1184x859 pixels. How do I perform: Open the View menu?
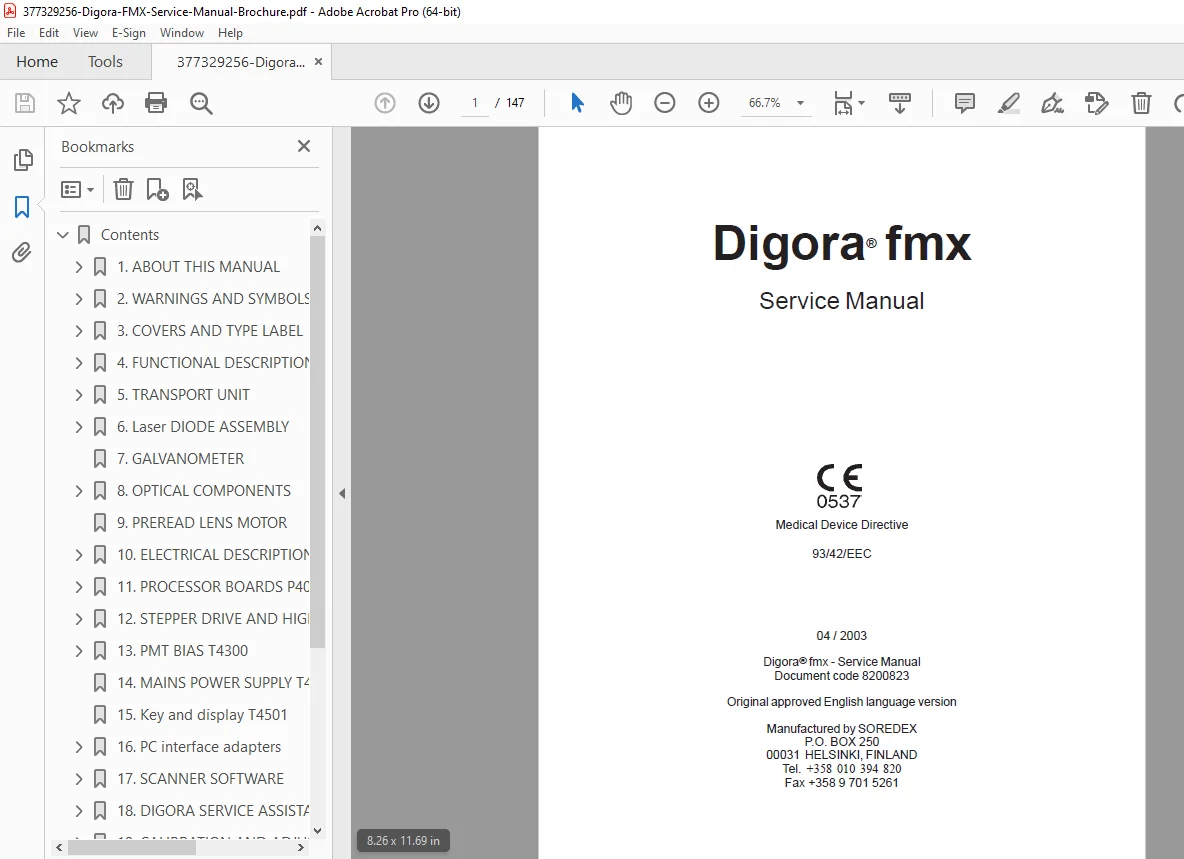85,32
